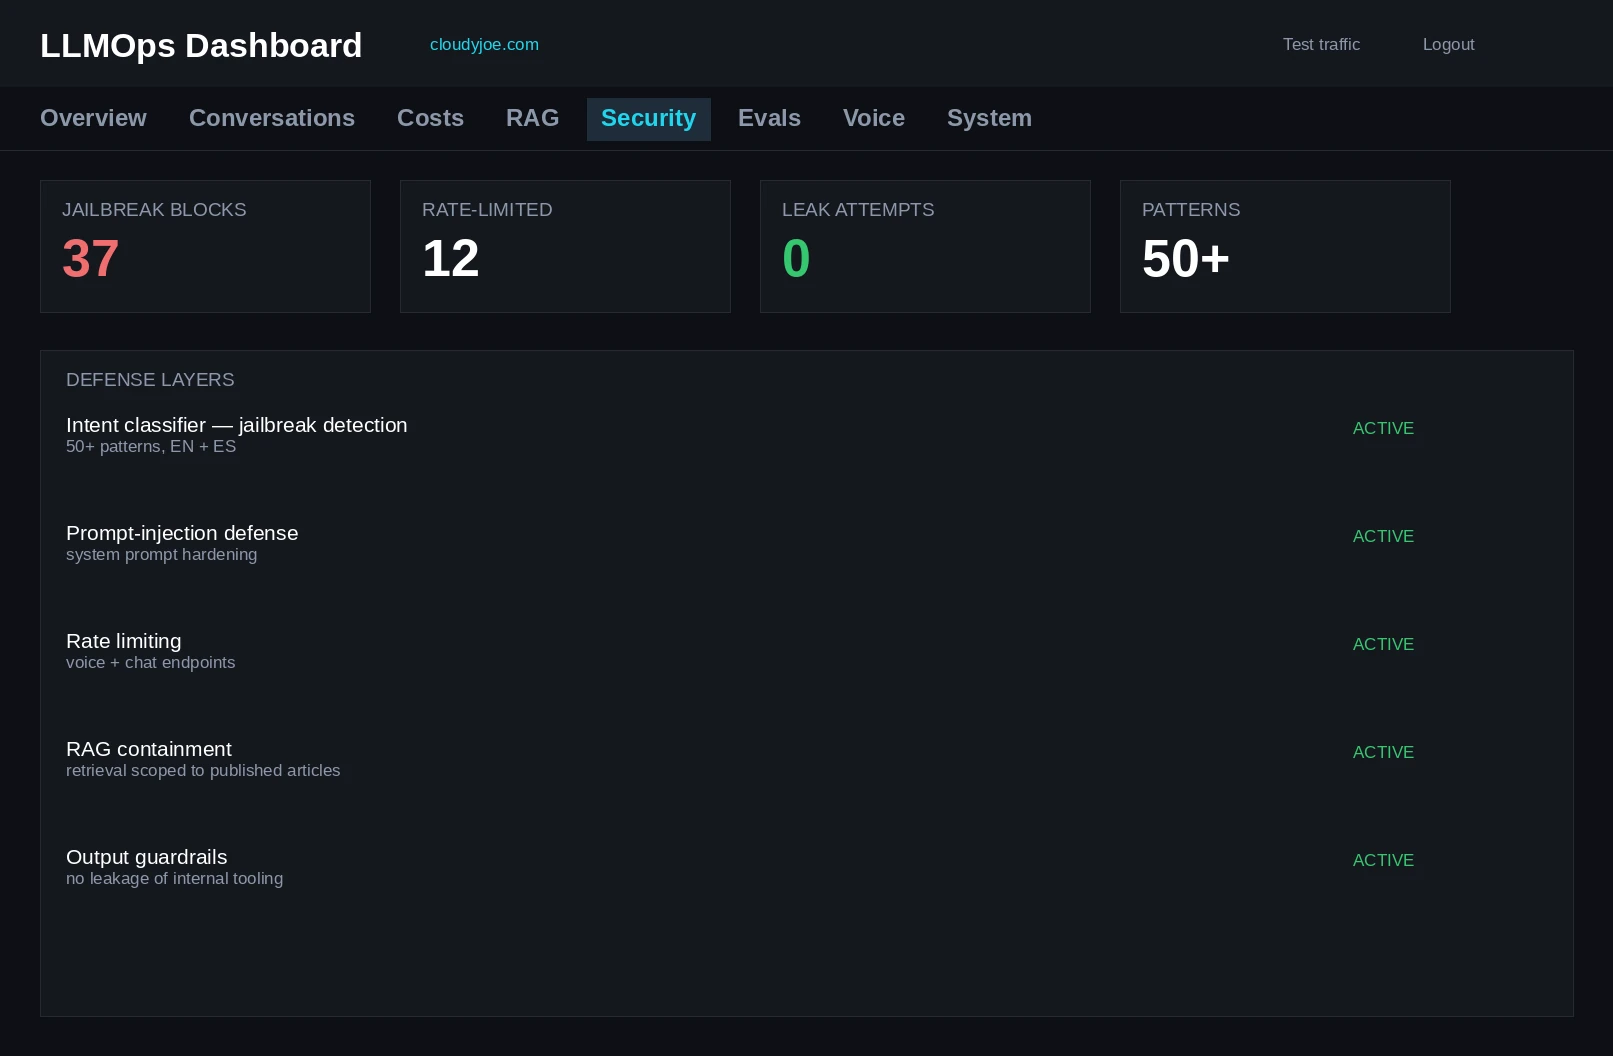
Task: Click the Rate-Limited value 12
Action: 450,259
